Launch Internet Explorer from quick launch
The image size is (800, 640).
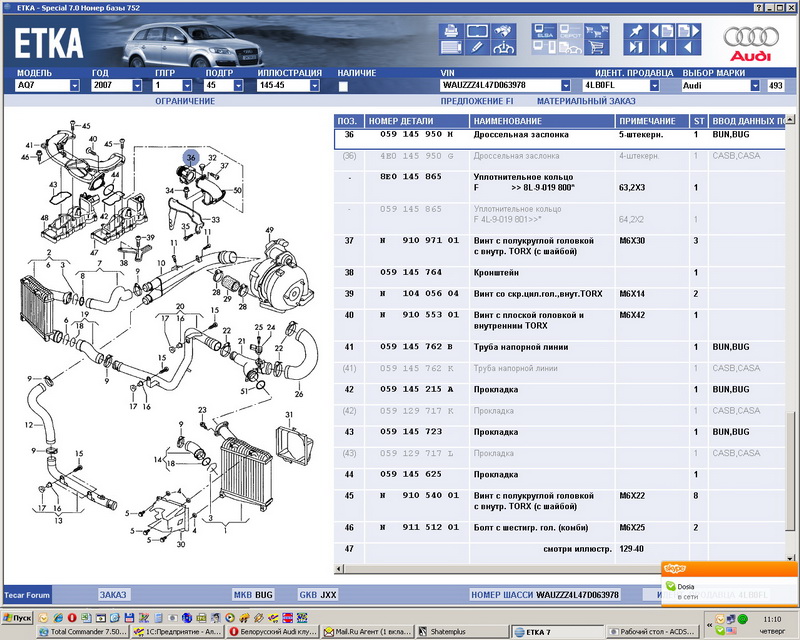58,618
